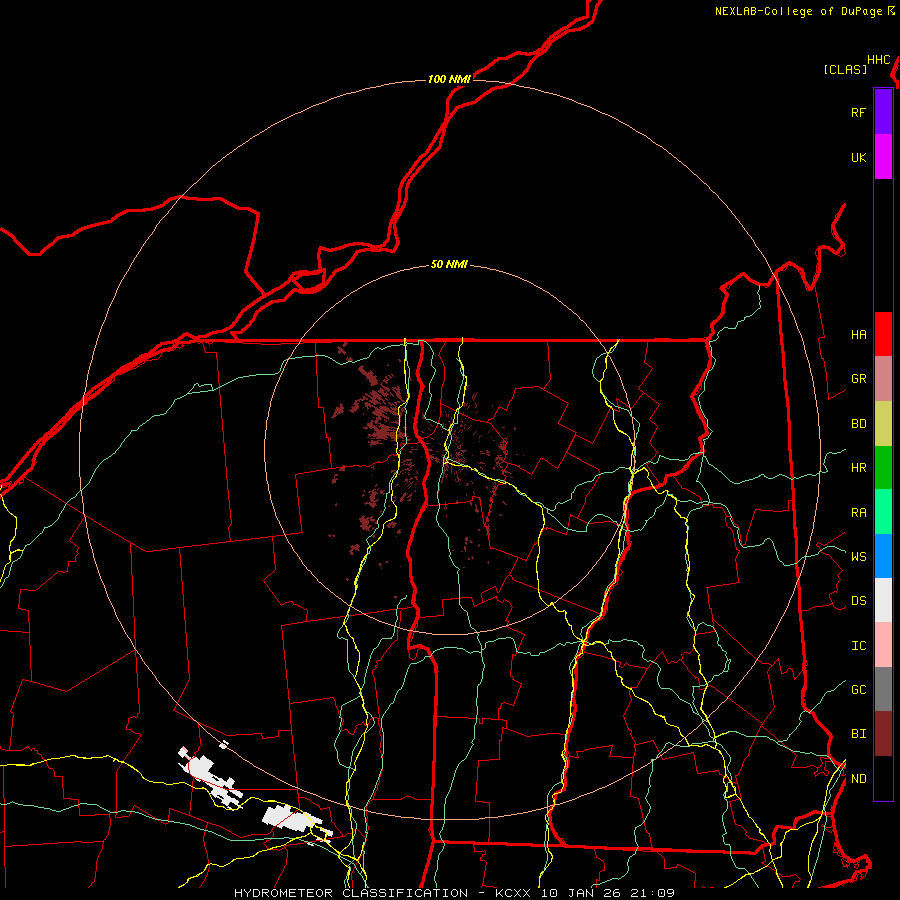
Task: Click the GR pink-brown legend swatch
Action: click(x=883, y=379)
